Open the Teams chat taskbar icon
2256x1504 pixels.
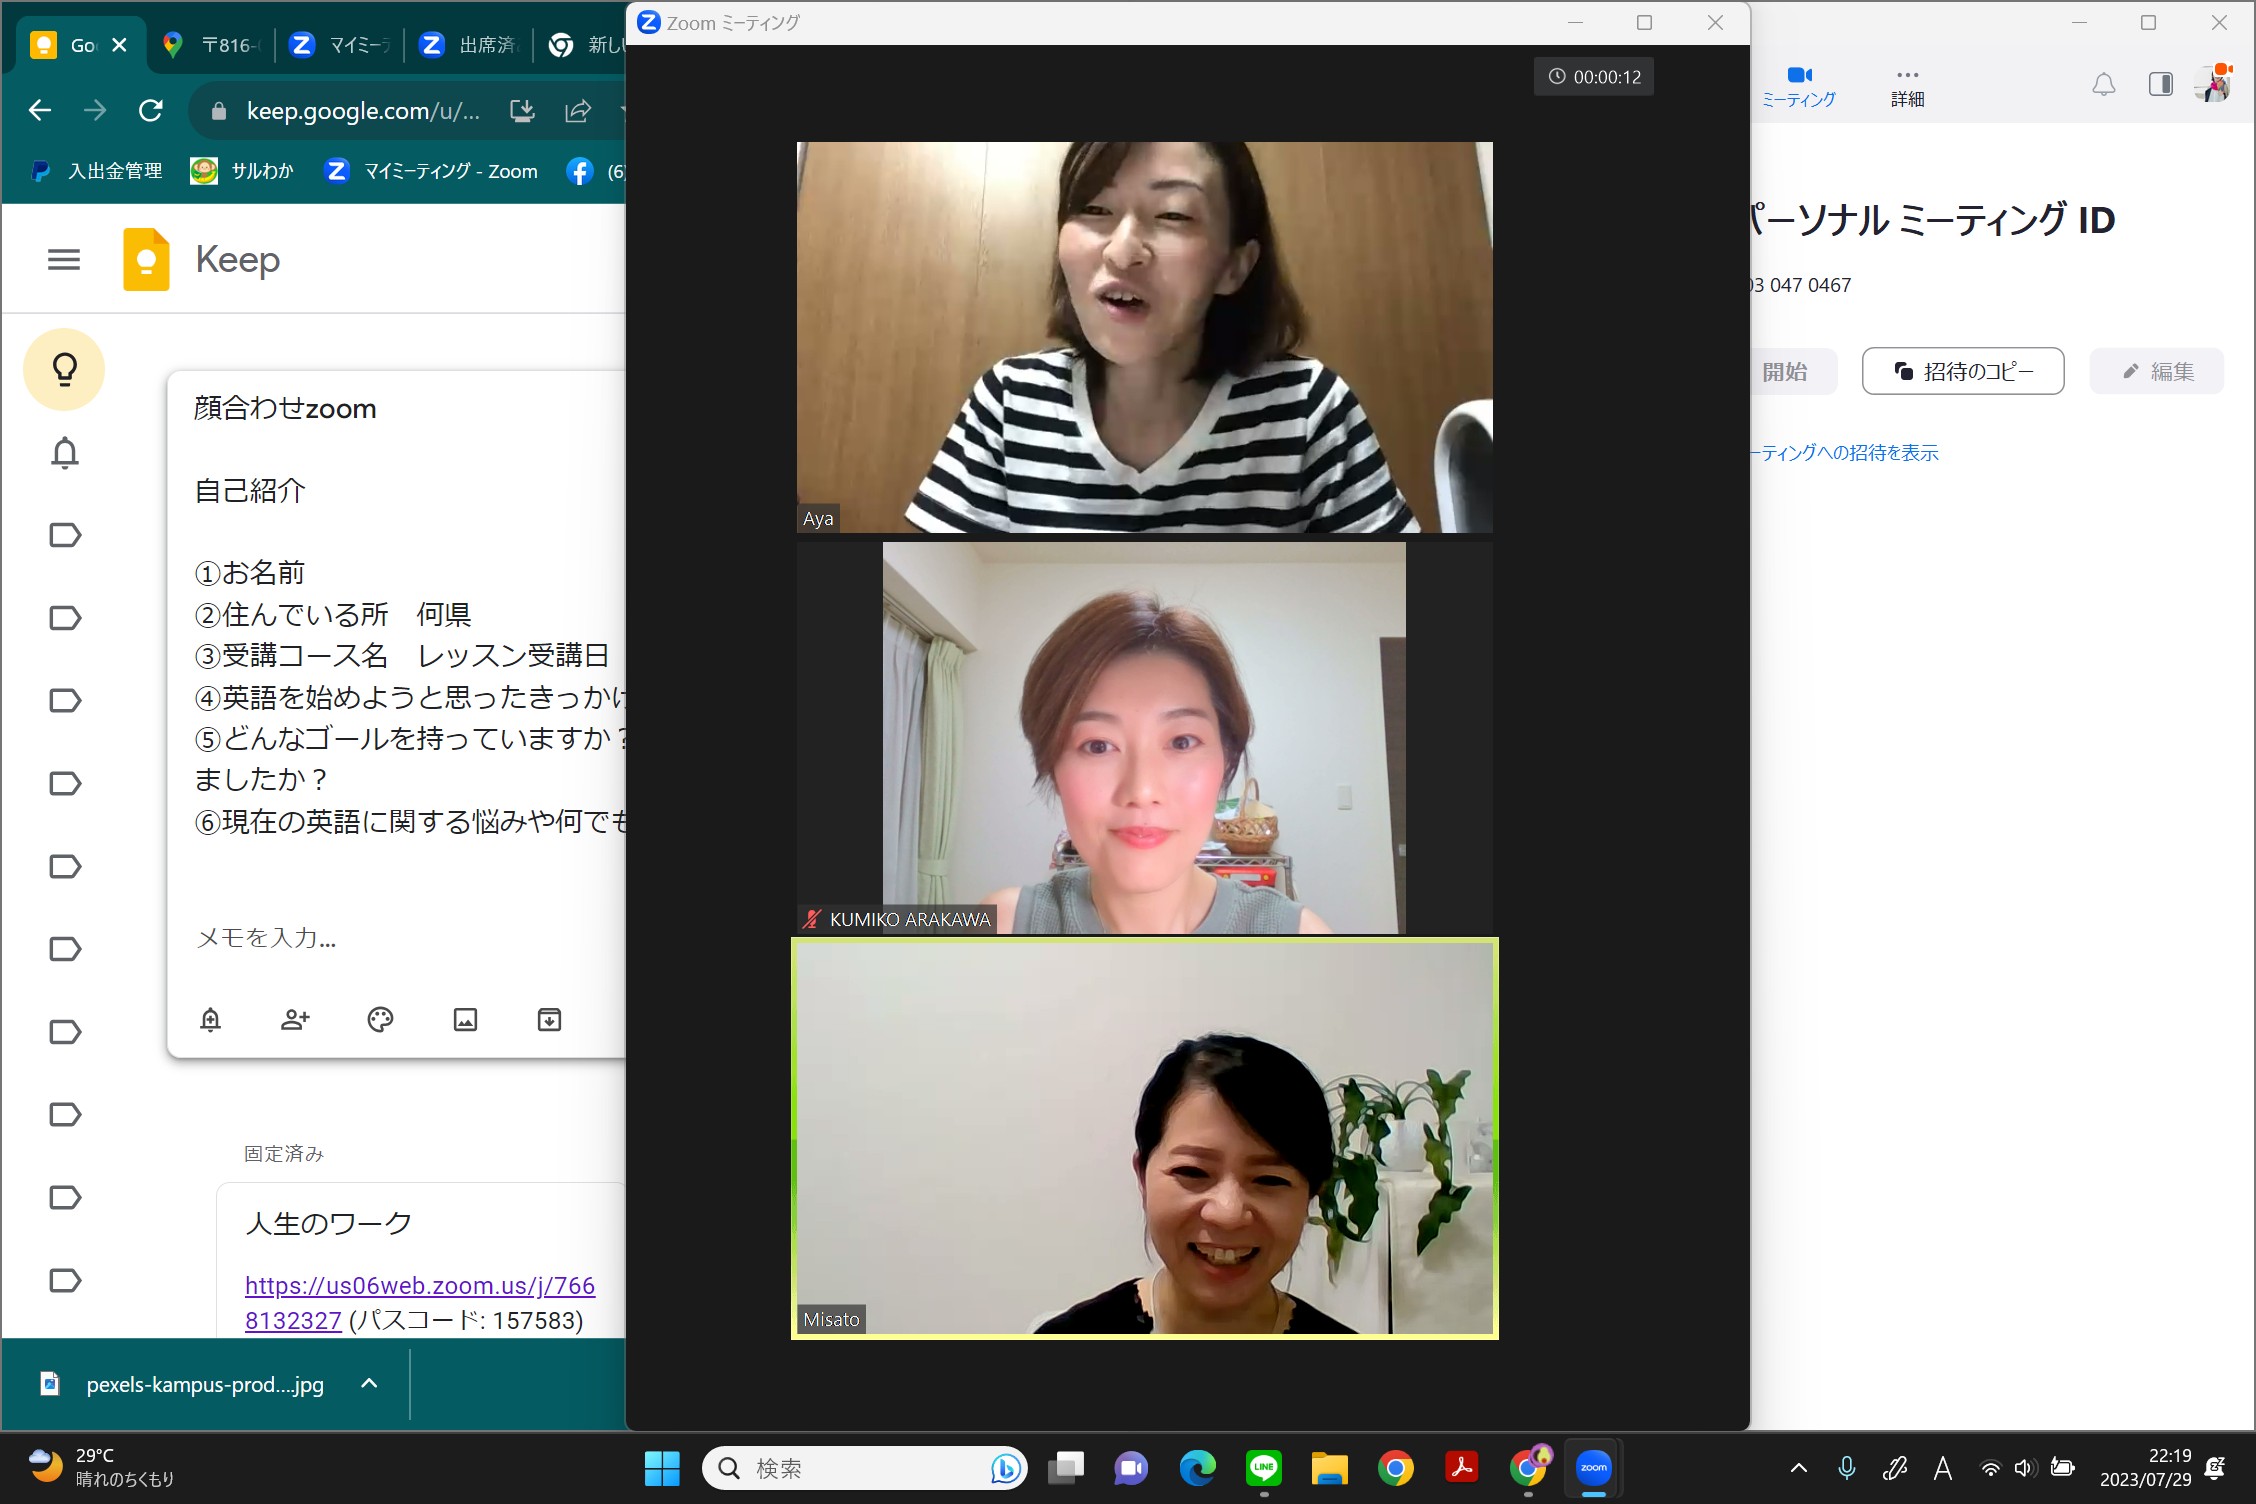click(x=1131, y=1468)
